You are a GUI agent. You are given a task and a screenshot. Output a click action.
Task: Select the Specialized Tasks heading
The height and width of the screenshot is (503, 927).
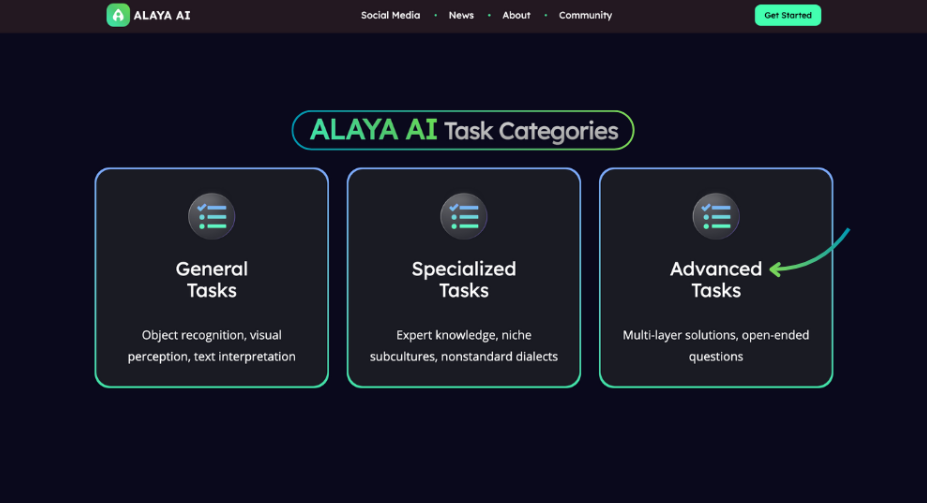(464, 280)
